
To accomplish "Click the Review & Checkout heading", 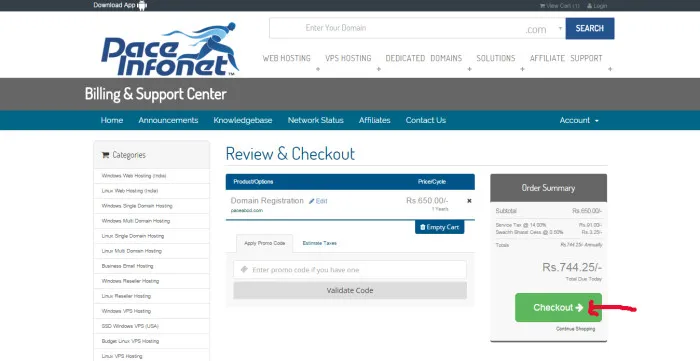I will (290, 154).
